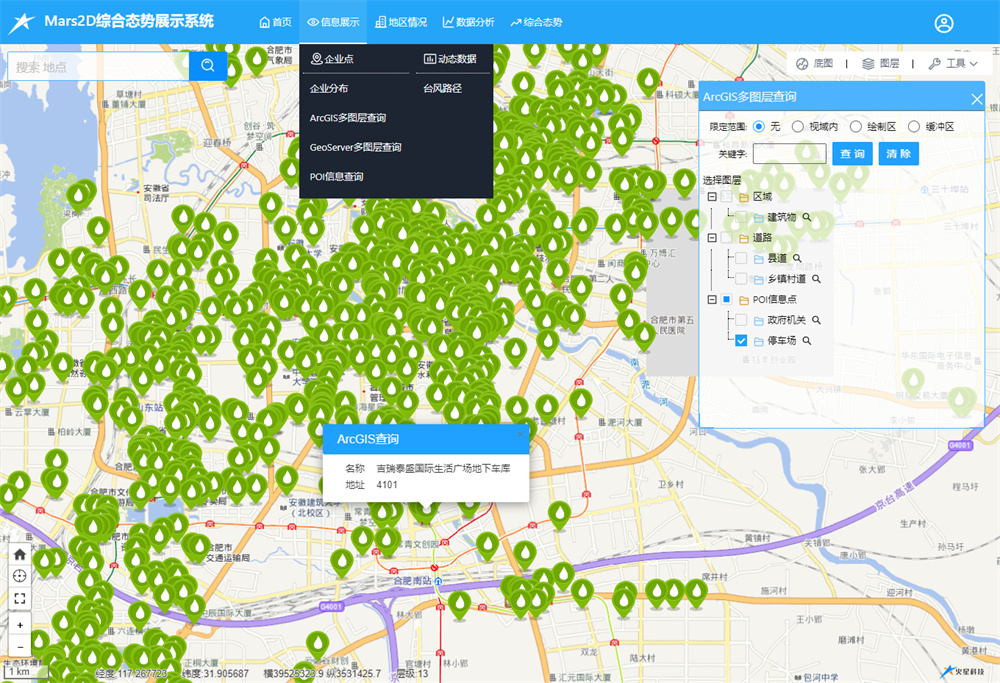Click the POI信息点 folder icon
The height and width of the screenshot is (683, 1000).
(744, 300)
